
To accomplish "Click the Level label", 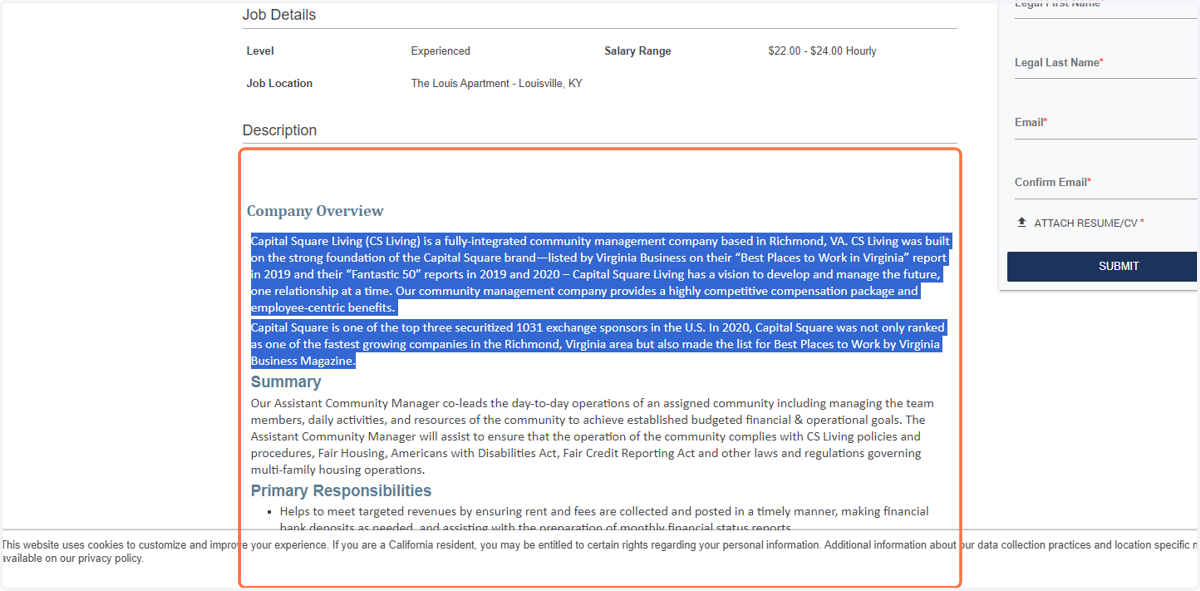I will click(260, 51).
